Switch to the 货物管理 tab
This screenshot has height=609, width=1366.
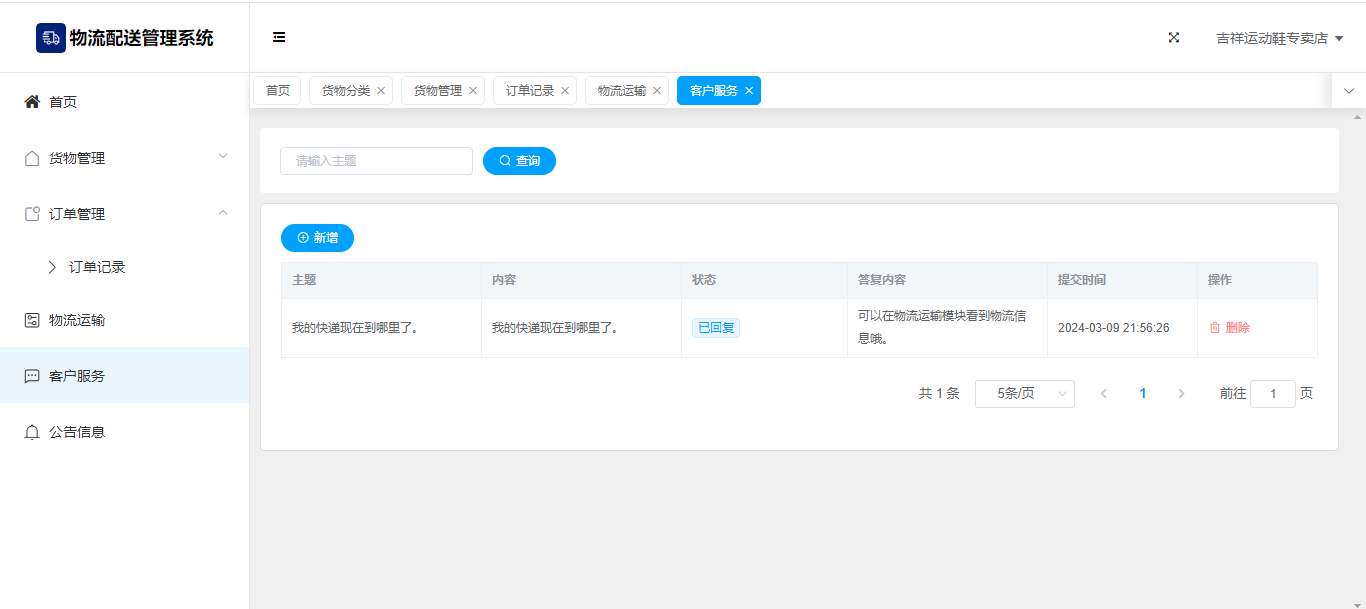coord(437,91)
